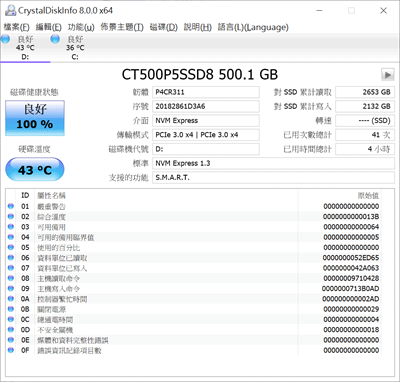Click the 原始值 column header
The image size is (400, 382).
click(368, 196)
